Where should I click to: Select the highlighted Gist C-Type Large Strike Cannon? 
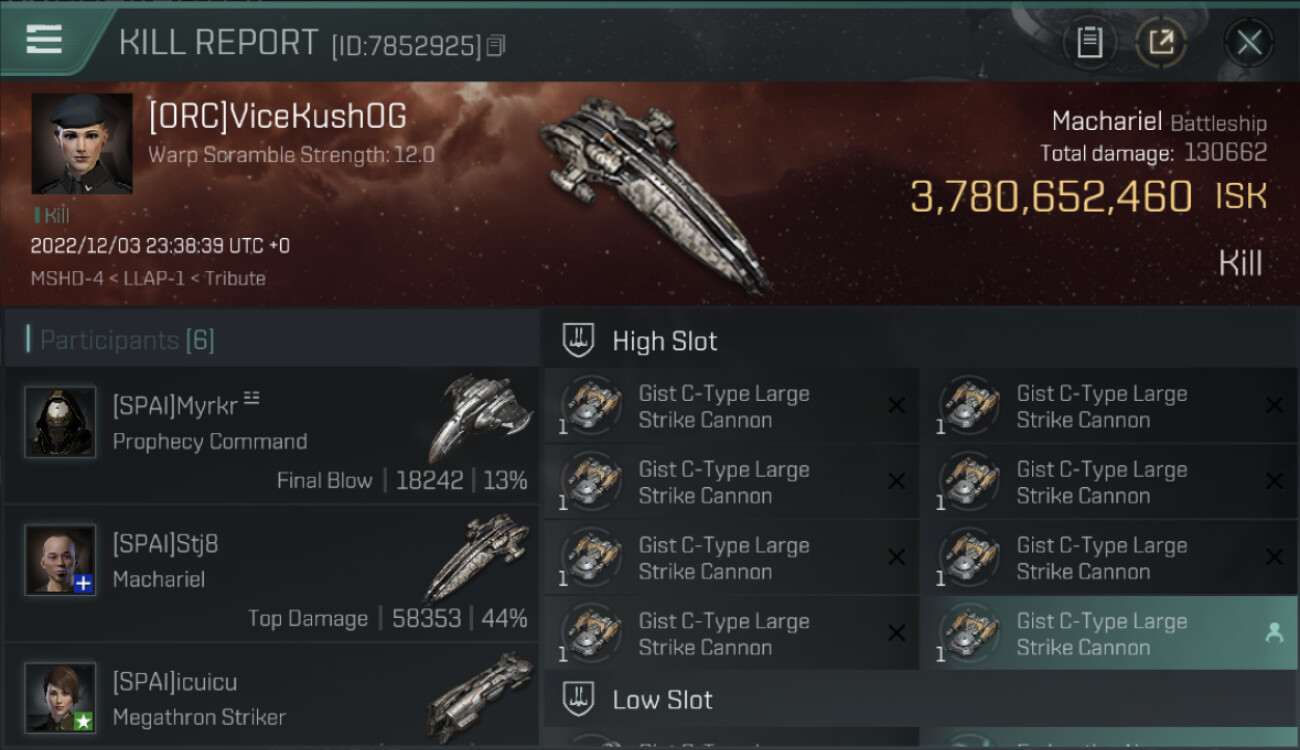1109,634
